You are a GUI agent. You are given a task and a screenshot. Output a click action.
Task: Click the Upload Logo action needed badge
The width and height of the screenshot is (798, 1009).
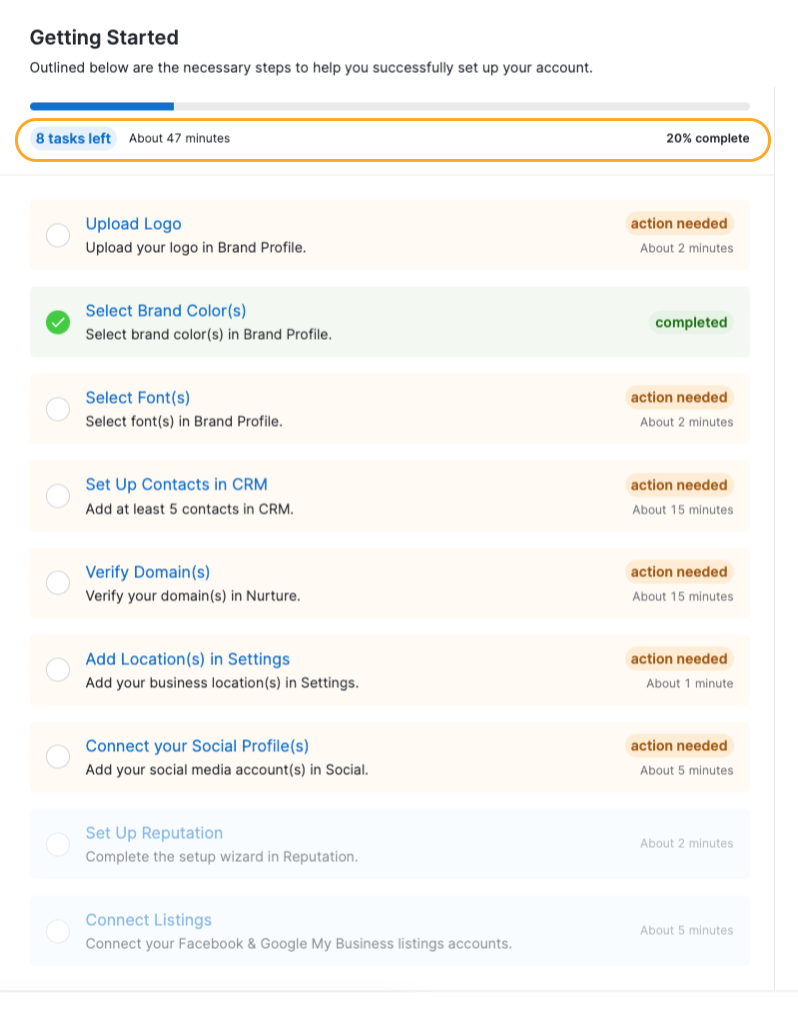[x=679, y=224]
